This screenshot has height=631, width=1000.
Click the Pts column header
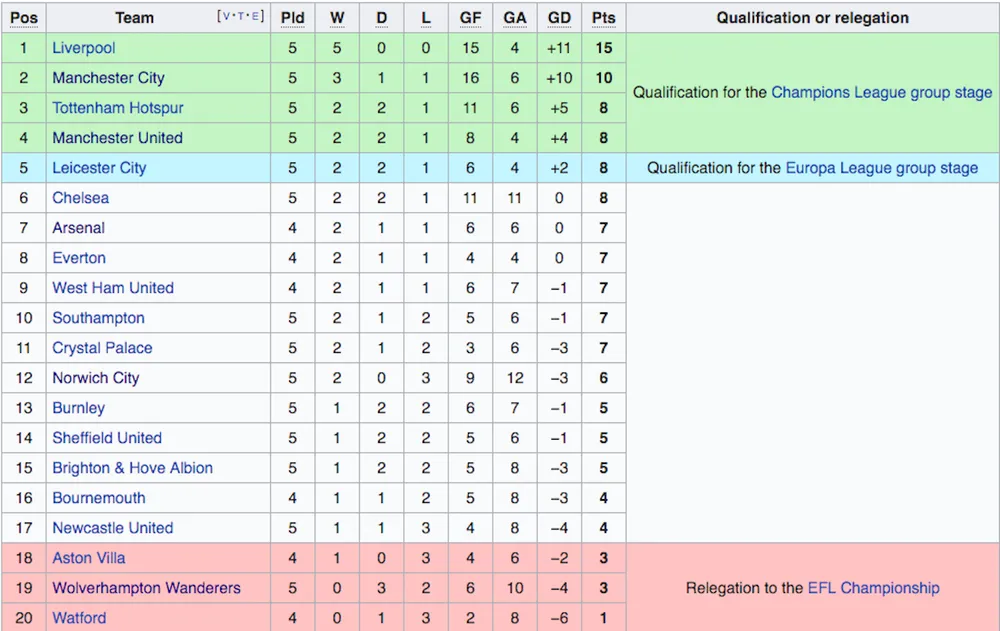pyautogui.click(x=603, y=18)
